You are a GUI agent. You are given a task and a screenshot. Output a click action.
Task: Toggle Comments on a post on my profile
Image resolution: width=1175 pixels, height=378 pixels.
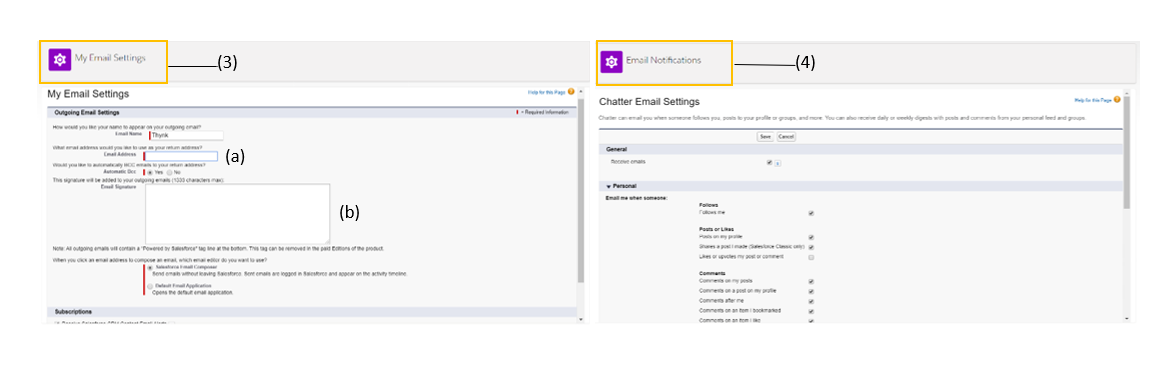(x=811, y=292)
